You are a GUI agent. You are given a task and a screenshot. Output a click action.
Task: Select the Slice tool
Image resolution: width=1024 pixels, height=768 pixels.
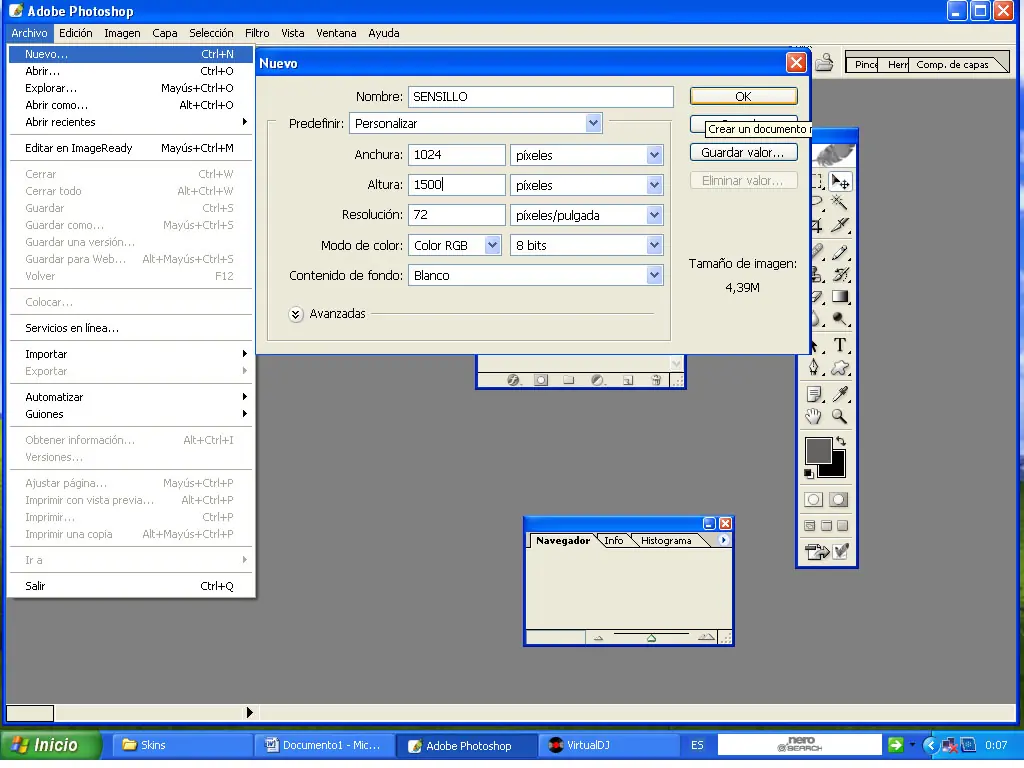coord(840,225)
